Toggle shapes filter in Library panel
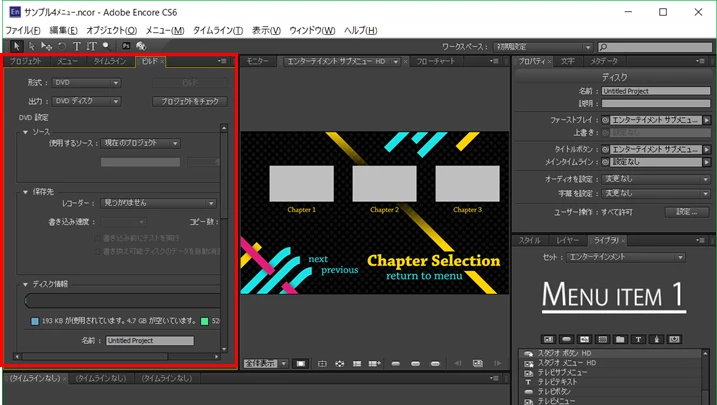Image resolution: width=717 pixels, height=405 pixels. click(656, 339)
